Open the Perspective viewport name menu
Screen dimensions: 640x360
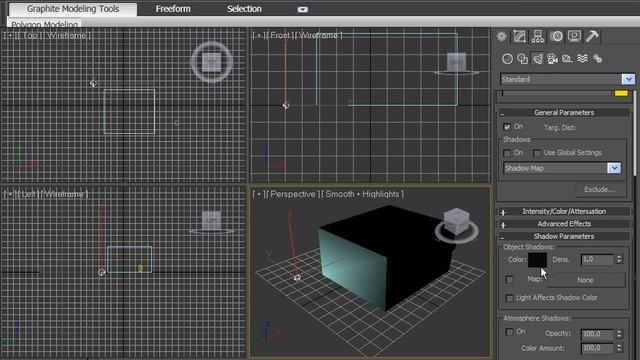[x=292, y=194]
